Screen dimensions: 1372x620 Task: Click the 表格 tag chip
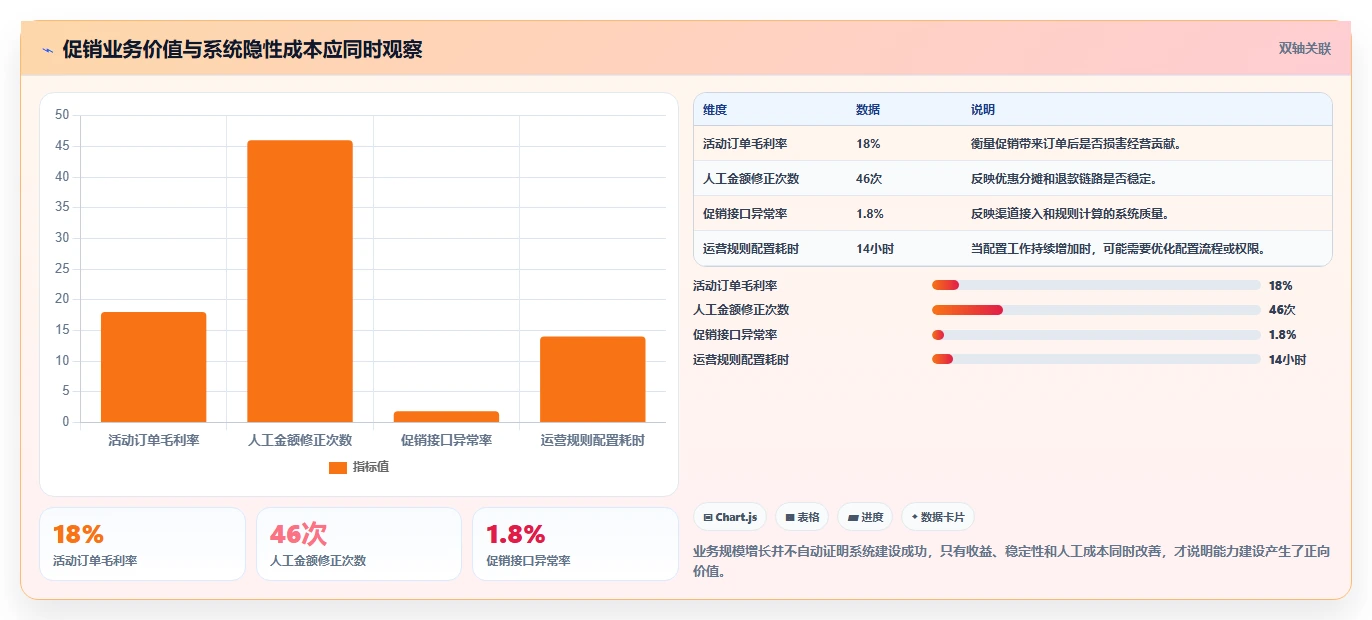point(802,517)
